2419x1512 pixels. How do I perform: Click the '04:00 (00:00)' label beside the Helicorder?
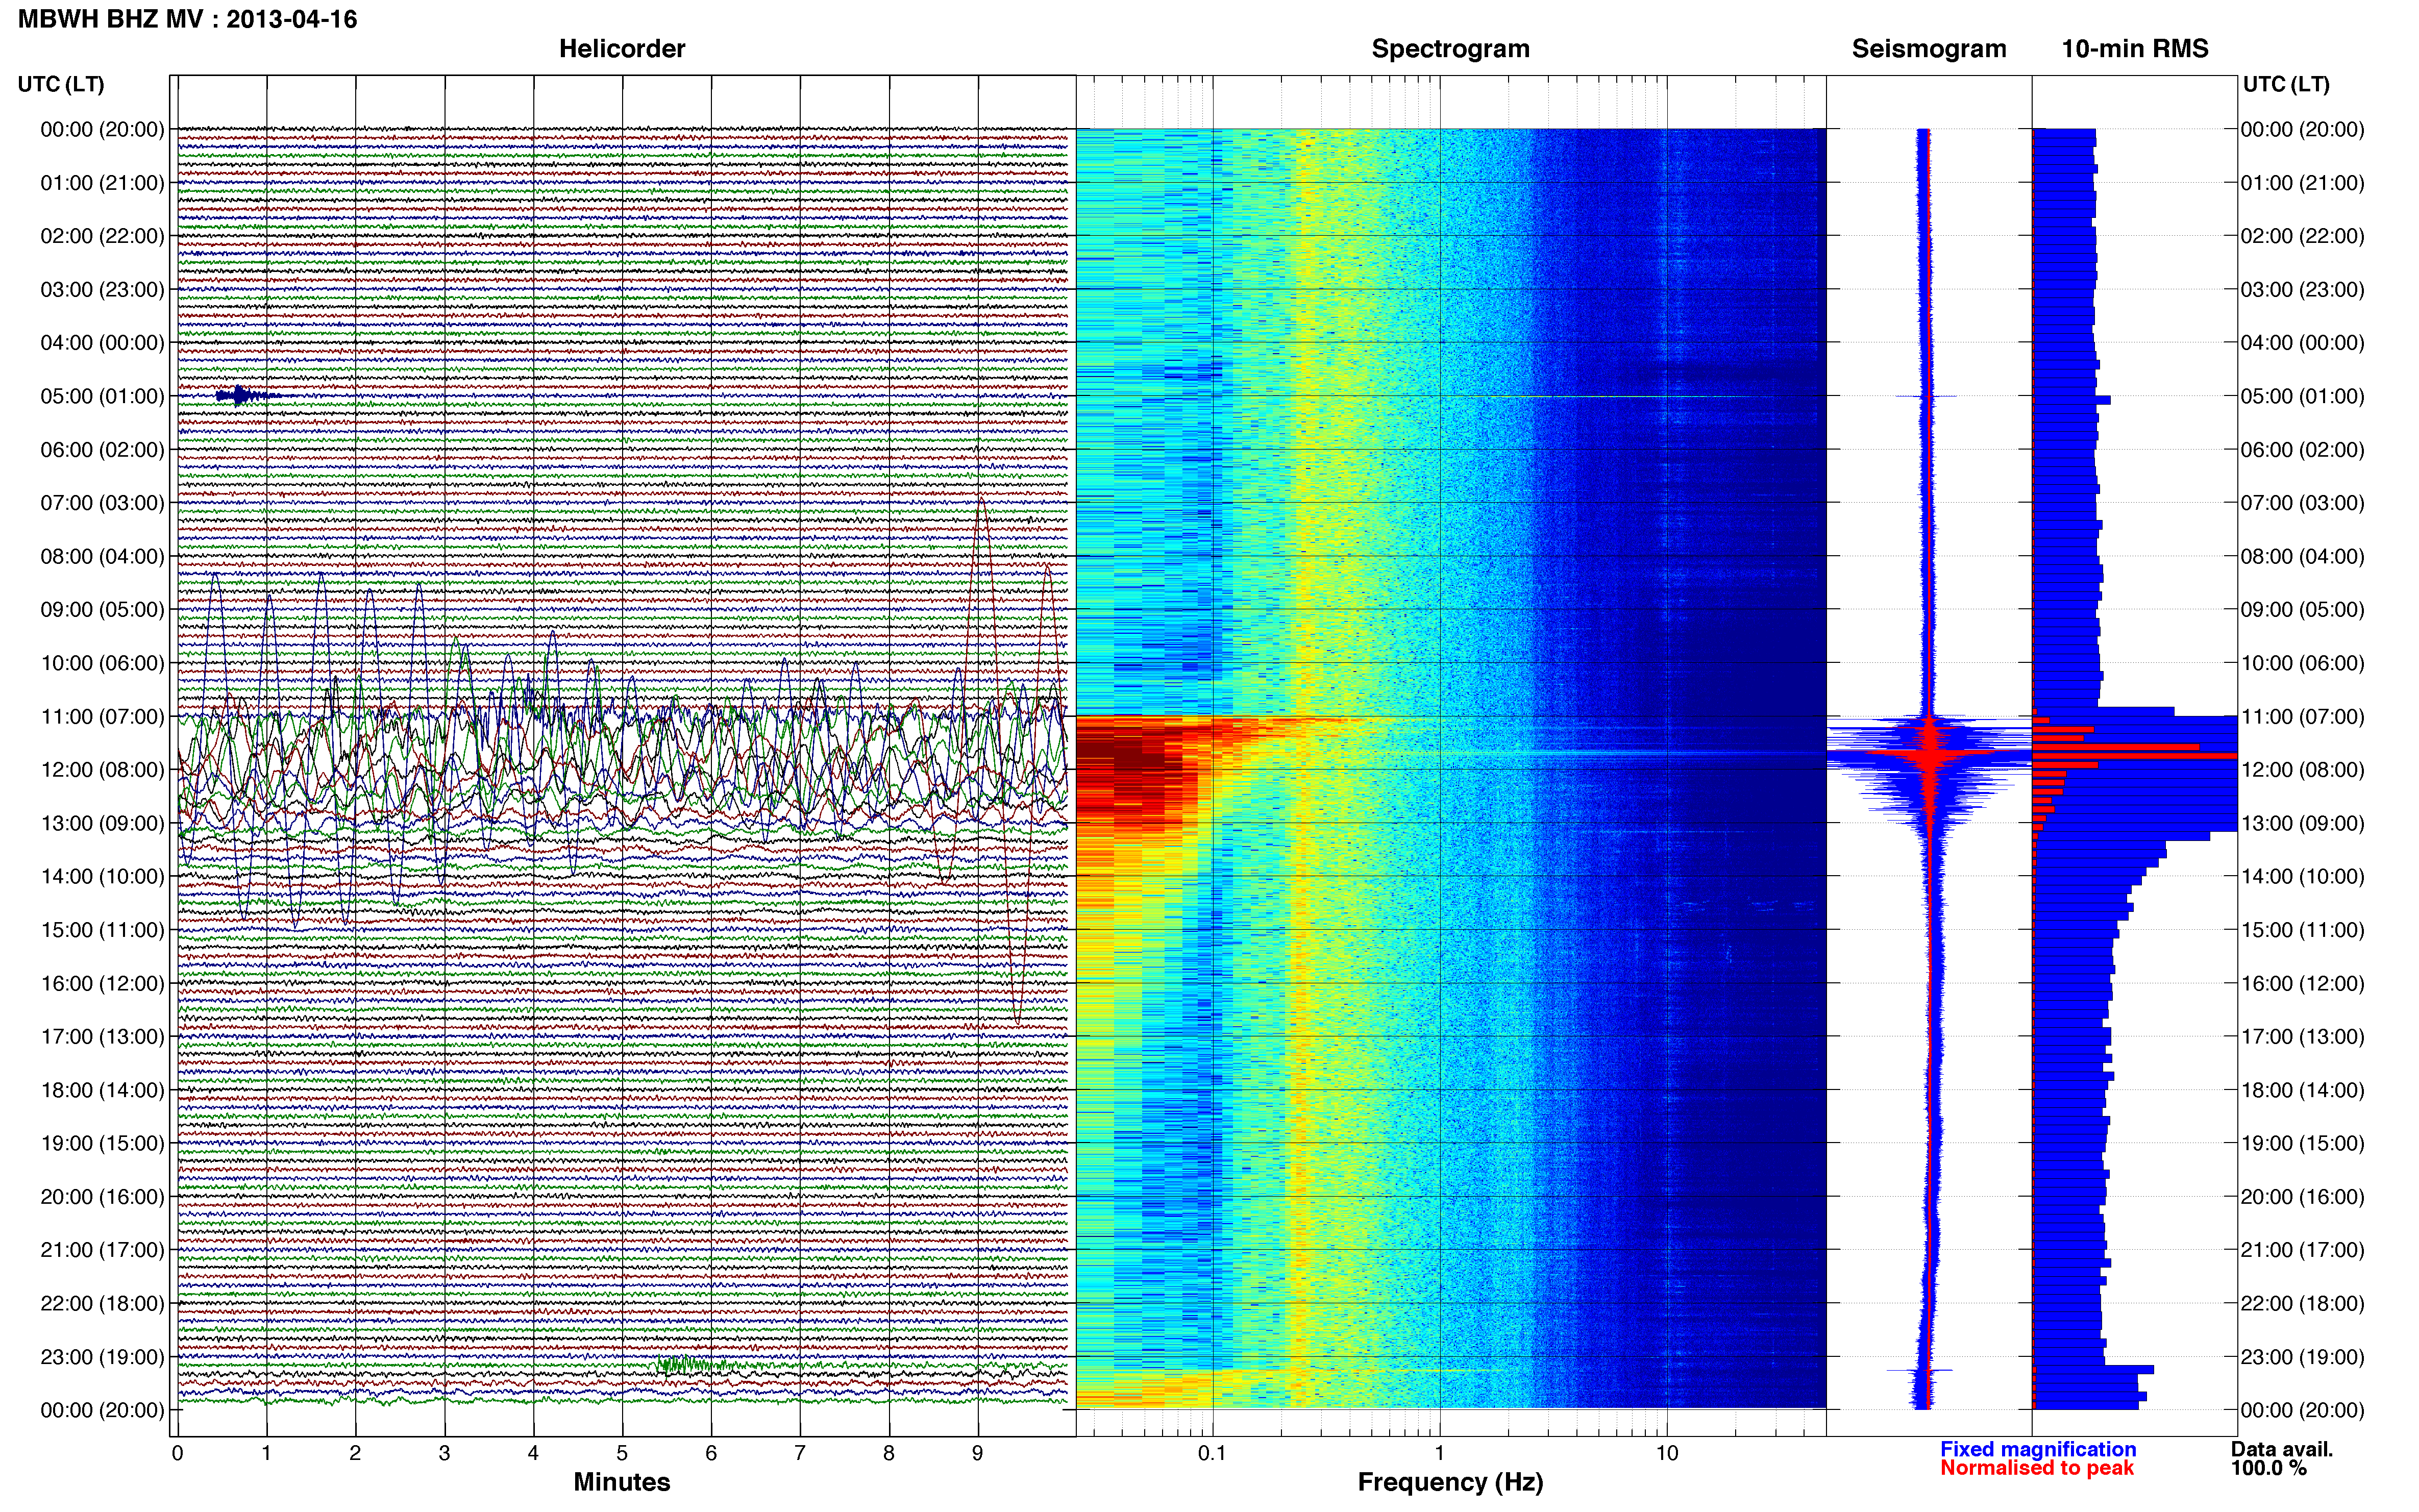pos(102,343)
